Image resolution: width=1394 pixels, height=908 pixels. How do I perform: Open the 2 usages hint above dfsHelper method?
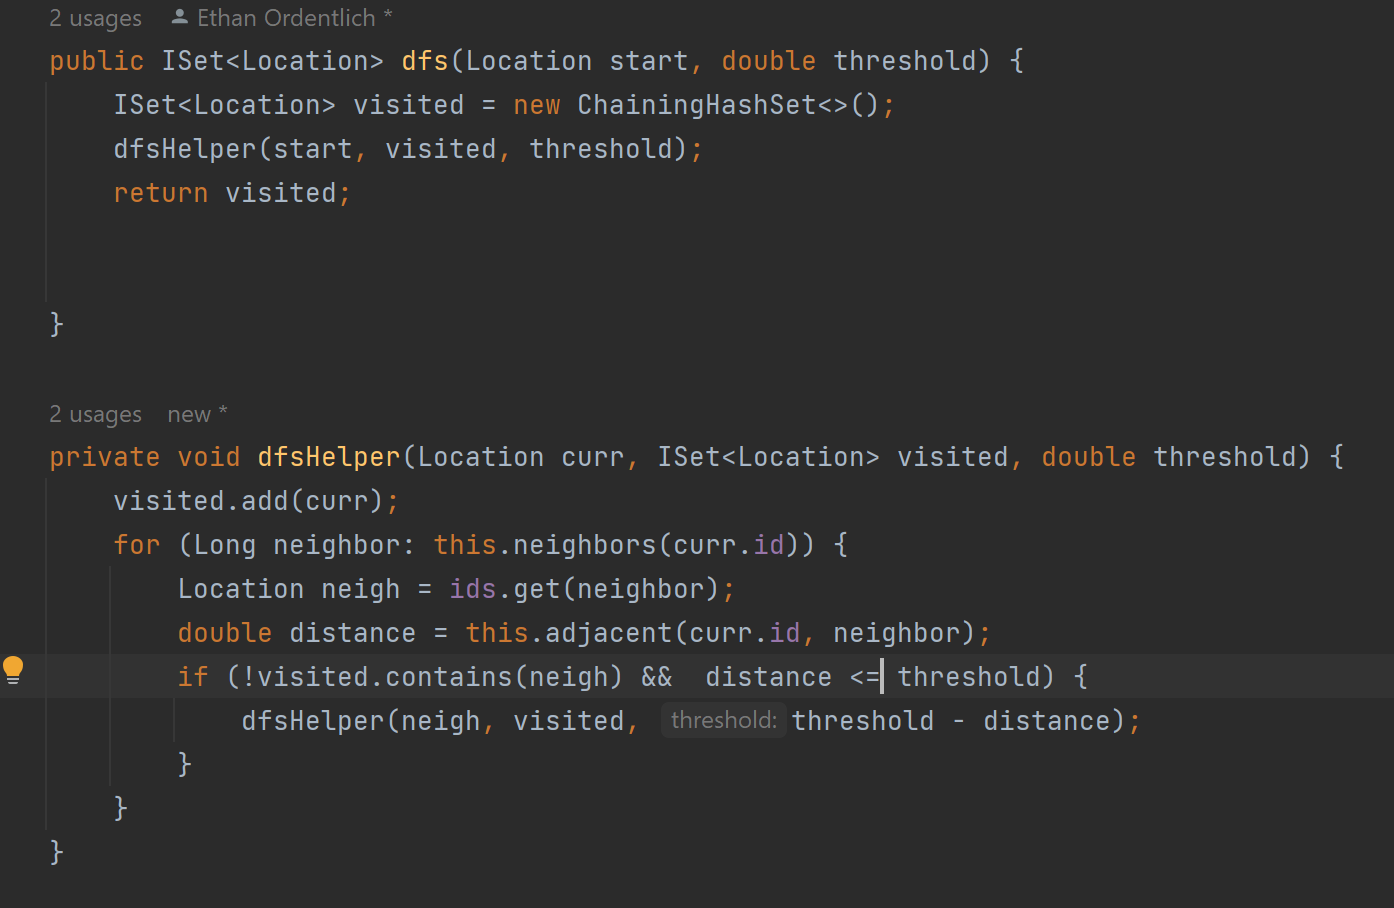pos(95,414)
